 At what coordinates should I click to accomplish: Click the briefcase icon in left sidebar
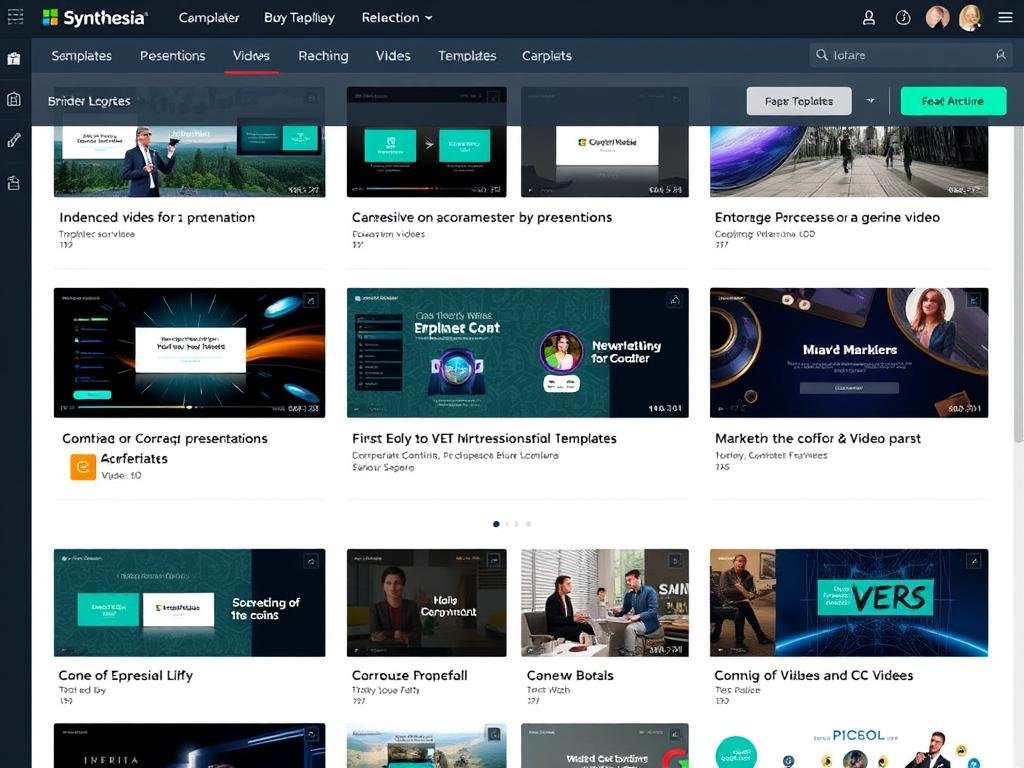pyautogui.click(x=14, y=59)
